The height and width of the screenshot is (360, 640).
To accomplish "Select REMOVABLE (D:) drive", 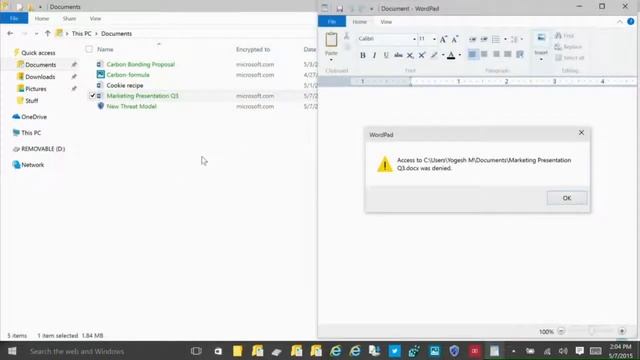I will pyautogui.click(x=43, y=149).
